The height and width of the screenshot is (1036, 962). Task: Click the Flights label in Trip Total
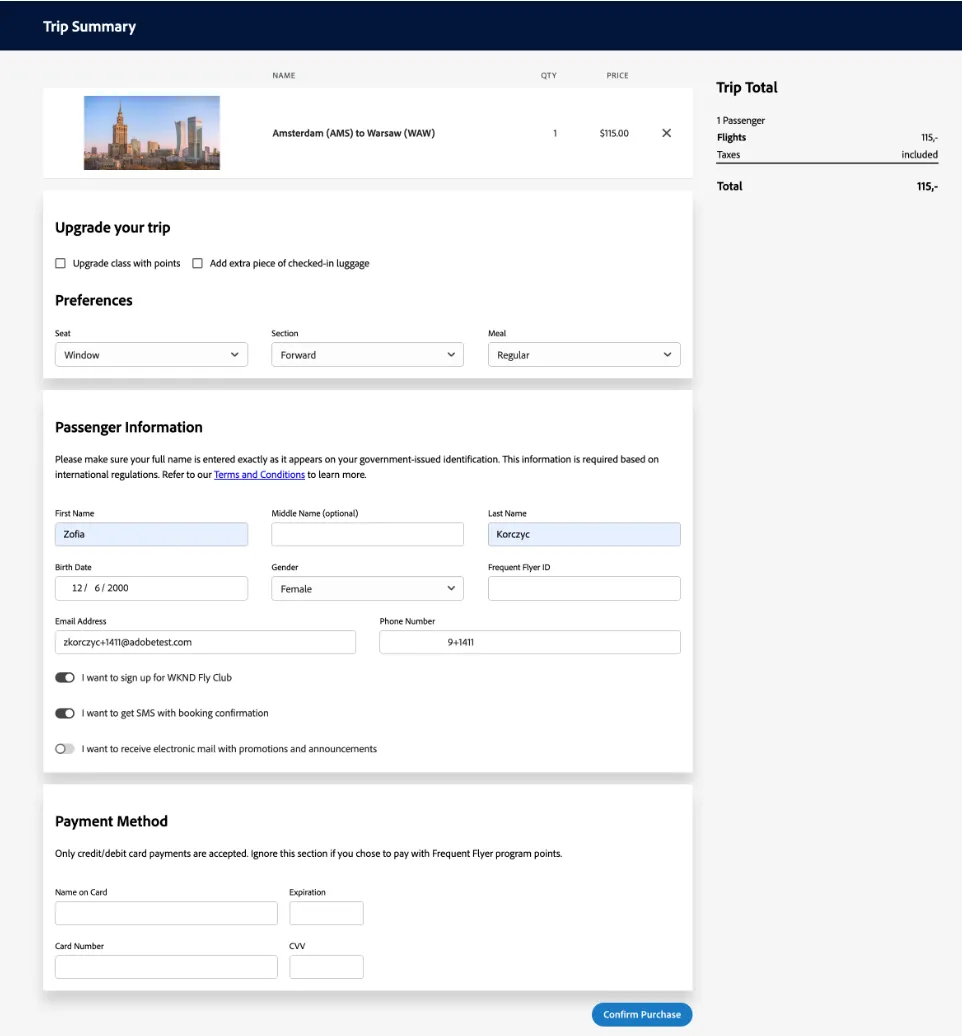click(x=731, y=137)
